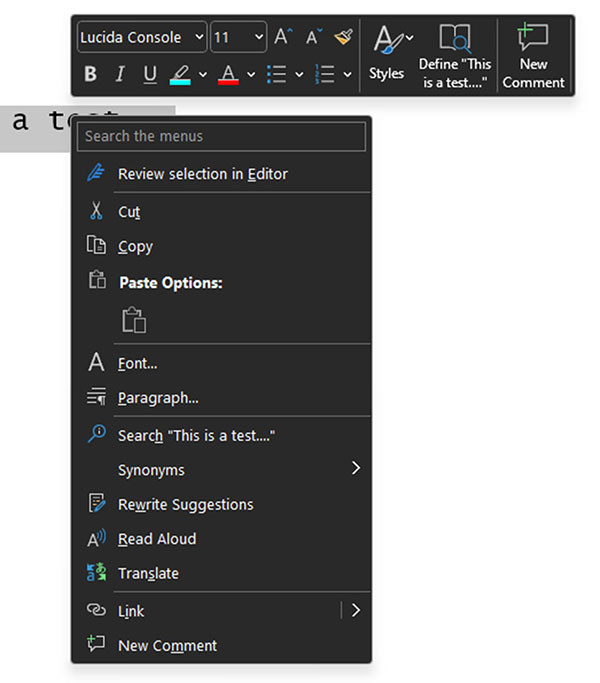Image resolution: width=600 pixels, height=683 pixels.
Task: Decrease font size with shrink icon
Action: tap(314, 37)
